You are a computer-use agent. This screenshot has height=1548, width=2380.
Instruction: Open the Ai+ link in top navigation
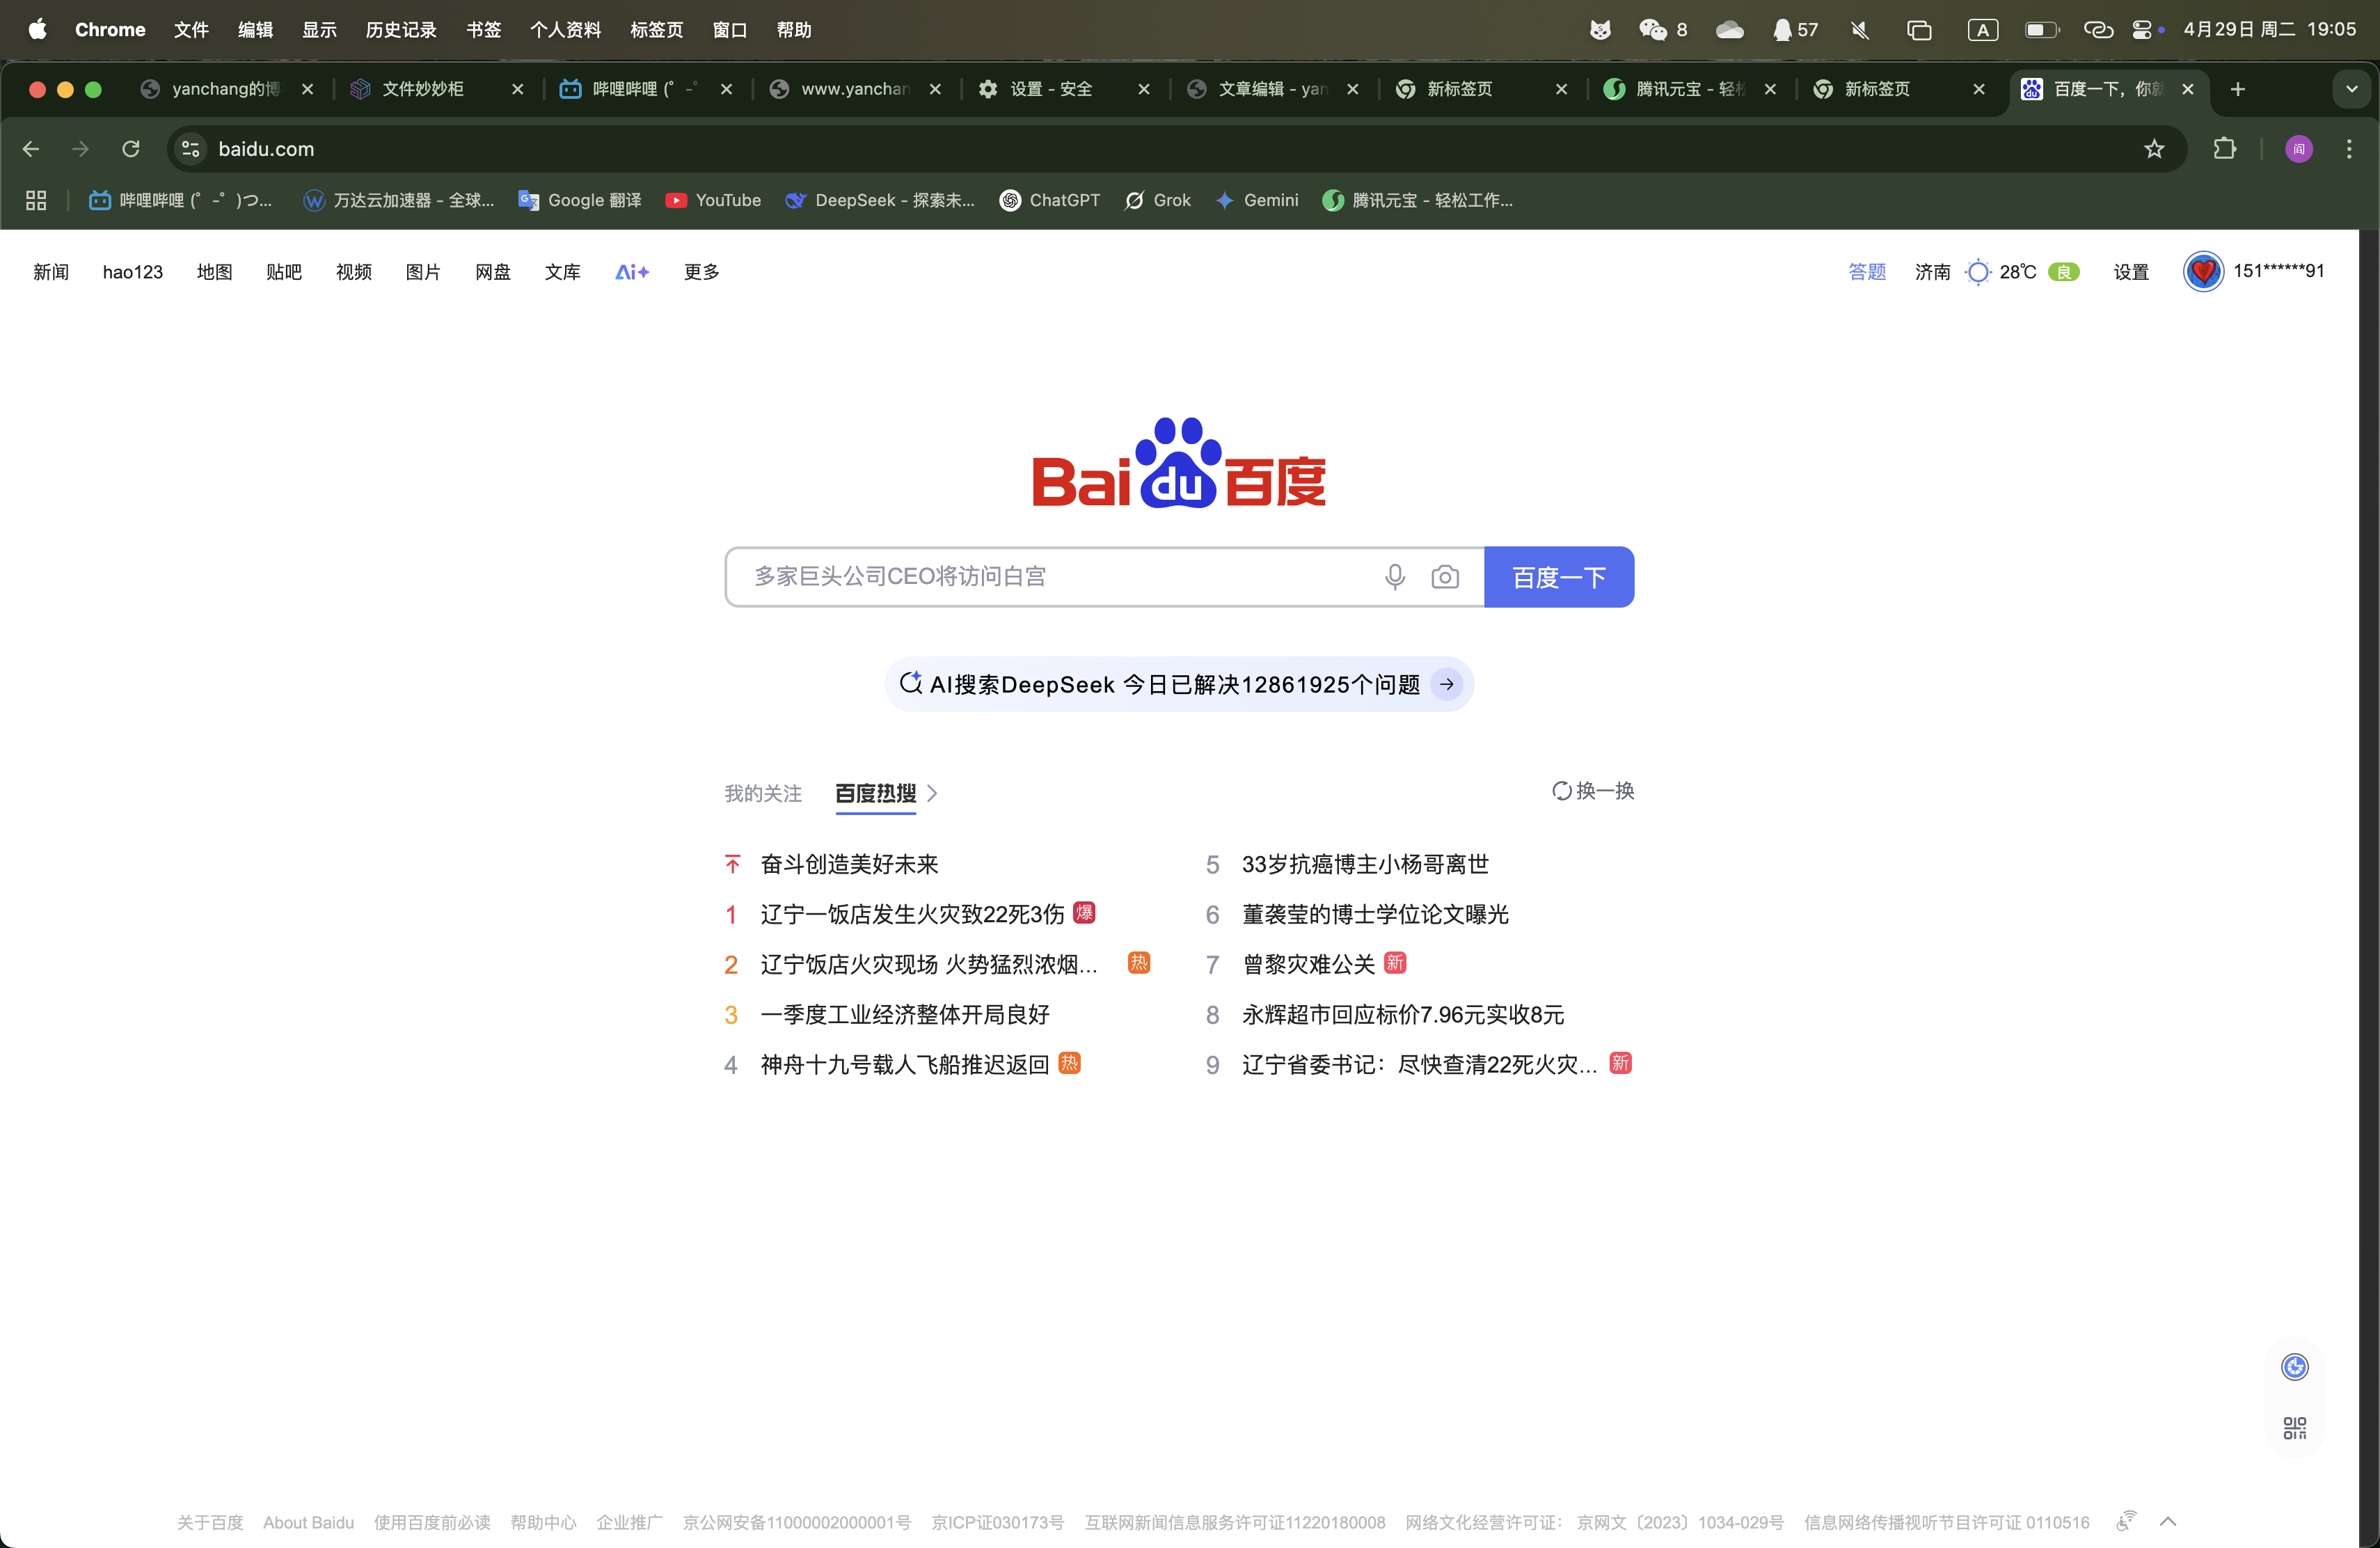[x=631, y=272]
